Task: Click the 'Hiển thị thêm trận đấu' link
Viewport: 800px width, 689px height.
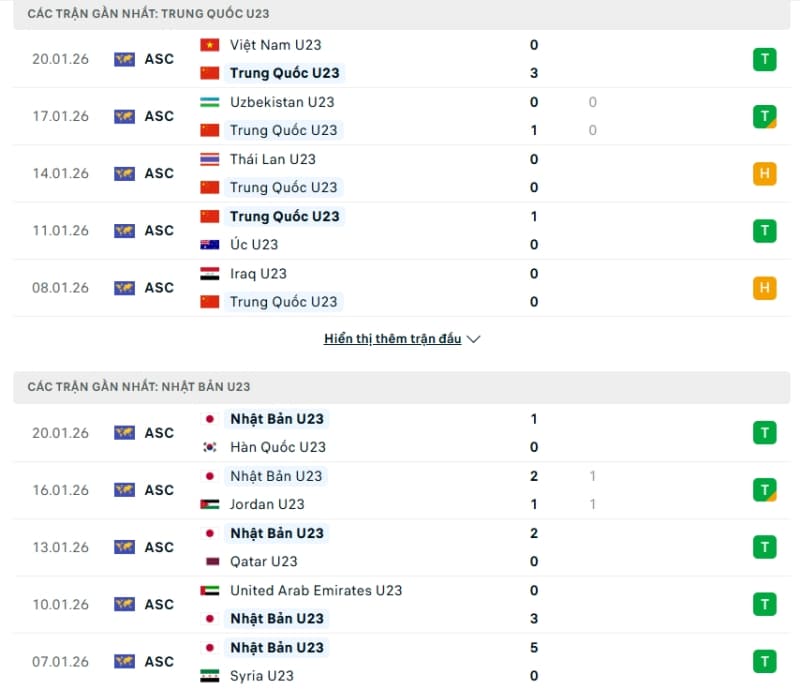Action: 392,339
